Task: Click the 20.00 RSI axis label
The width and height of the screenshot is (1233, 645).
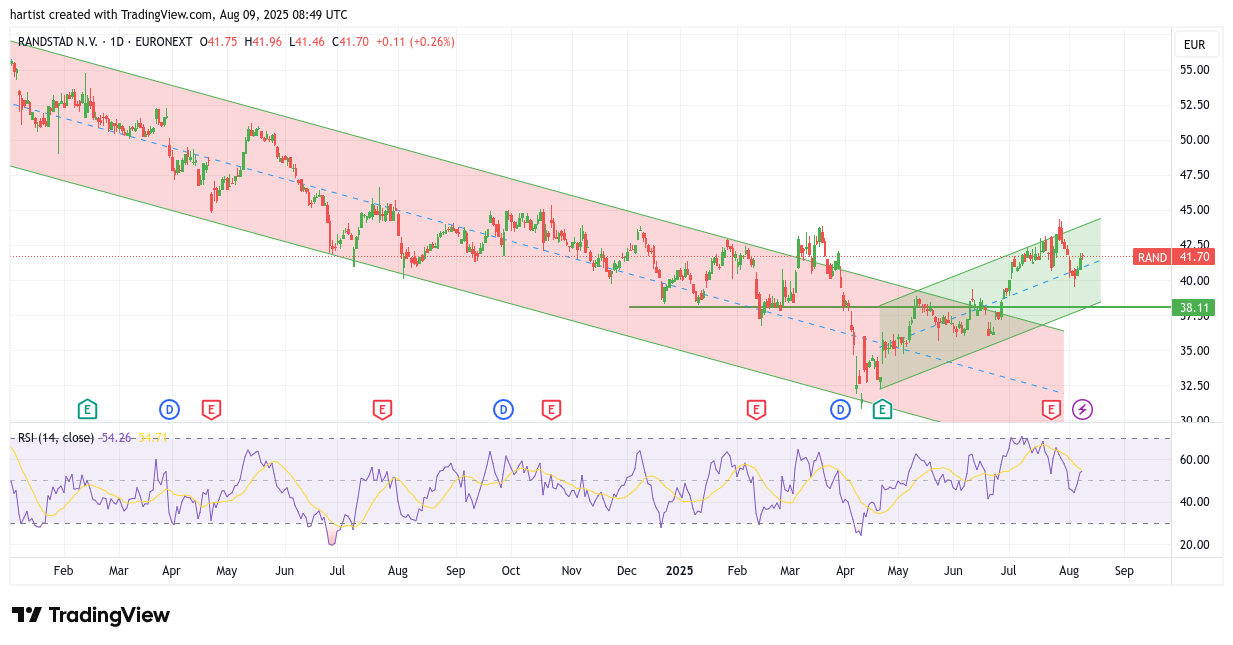Action: tap(1195, 545)
